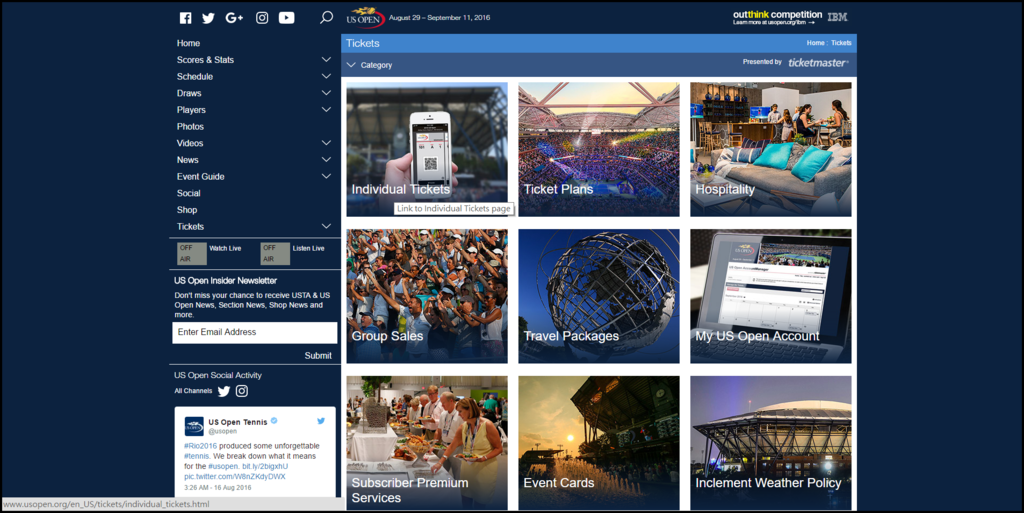This screenshot has height=513, width=1024.
Task: Click the Twitter bird in tweet card
Action: [x=321, y=421]
